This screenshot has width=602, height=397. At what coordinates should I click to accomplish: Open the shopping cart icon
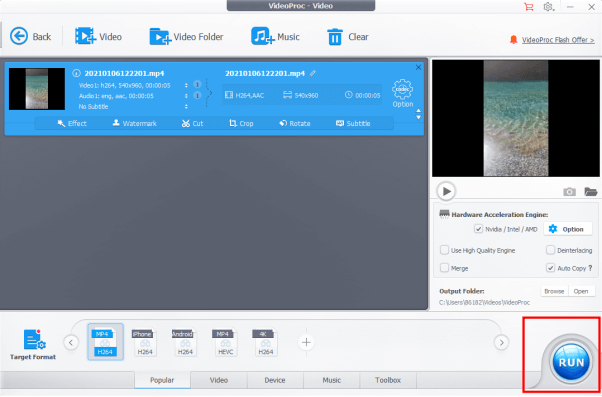(529, 7)
